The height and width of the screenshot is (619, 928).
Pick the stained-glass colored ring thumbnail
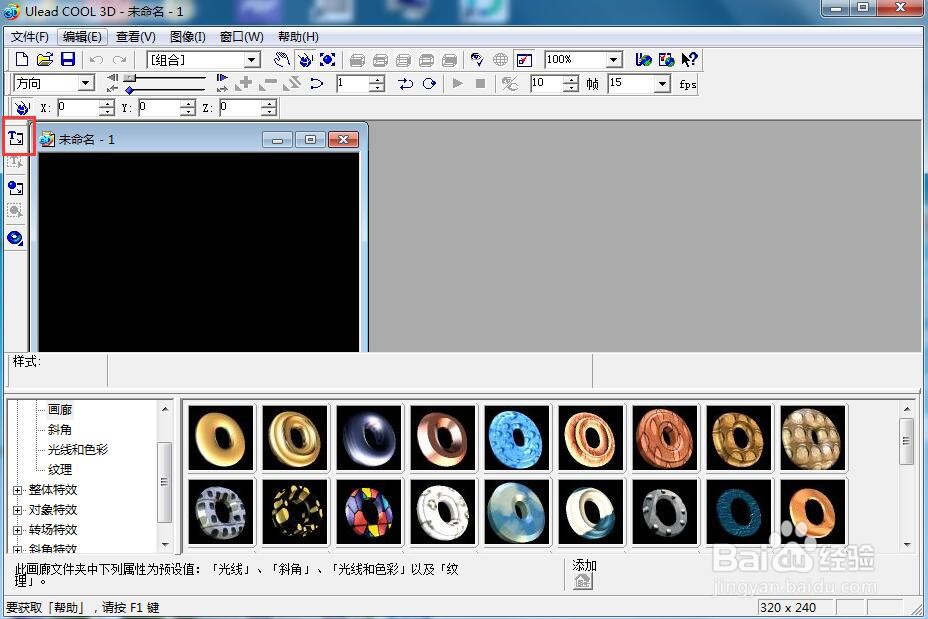point(369,512)
